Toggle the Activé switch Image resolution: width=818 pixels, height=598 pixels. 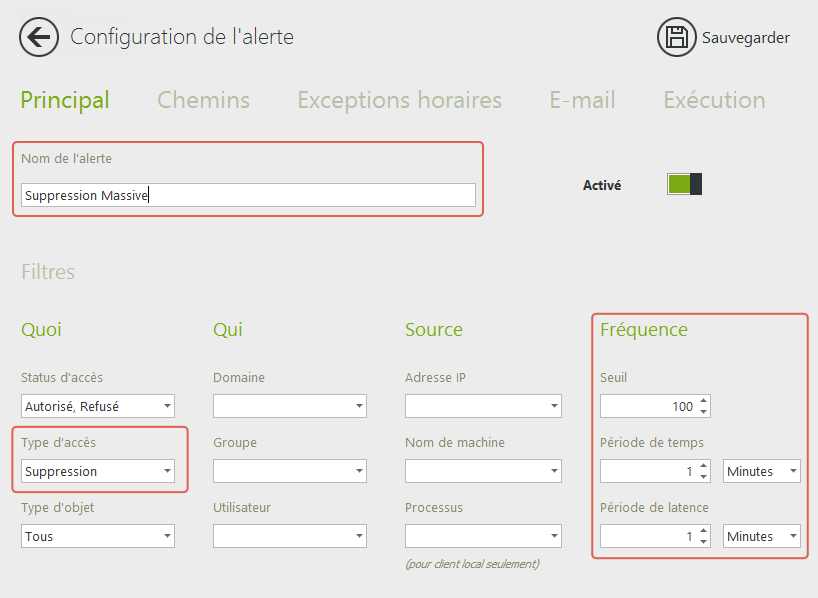(684, 184)
